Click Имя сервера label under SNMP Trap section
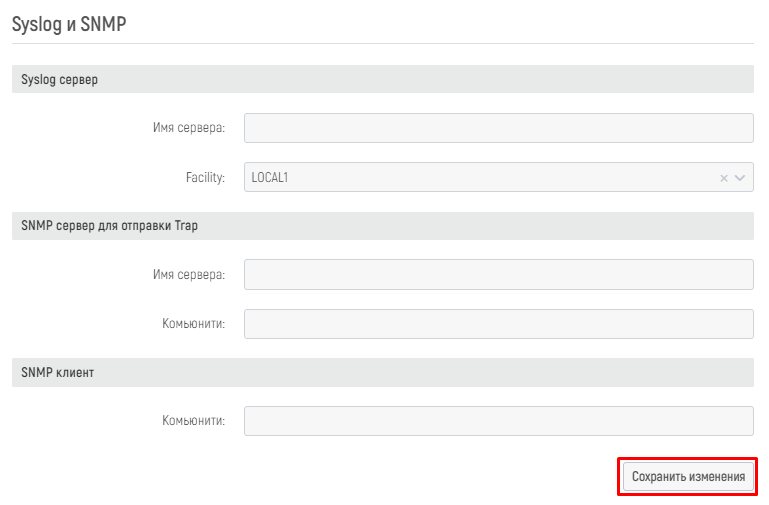The image size is (769, 505). 189,275
